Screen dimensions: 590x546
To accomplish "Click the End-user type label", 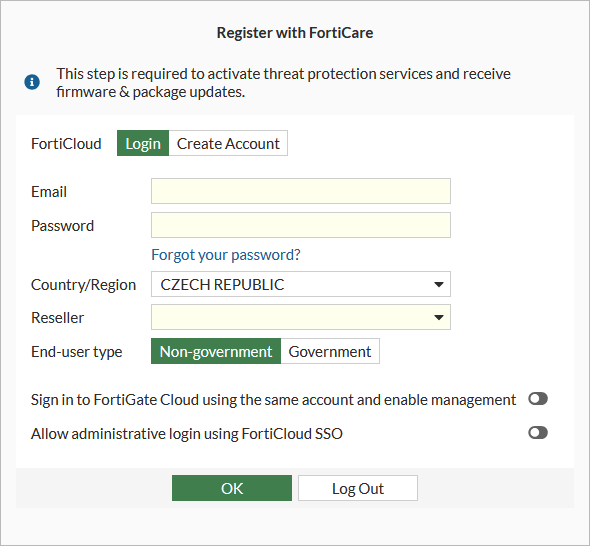I will 77,351.
